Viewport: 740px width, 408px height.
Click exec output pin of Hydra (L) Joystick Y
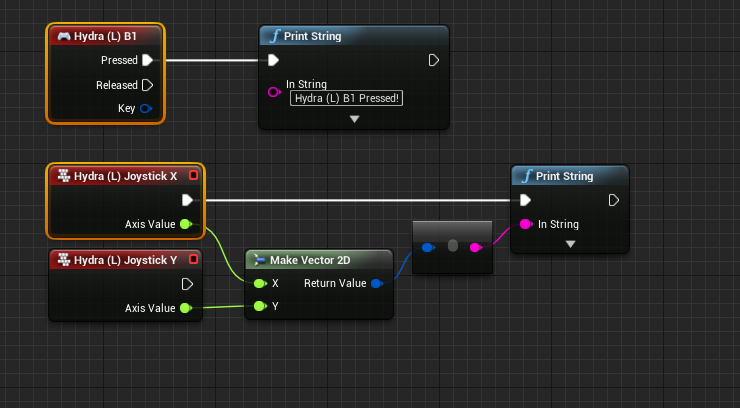click(x=187, y=284)
